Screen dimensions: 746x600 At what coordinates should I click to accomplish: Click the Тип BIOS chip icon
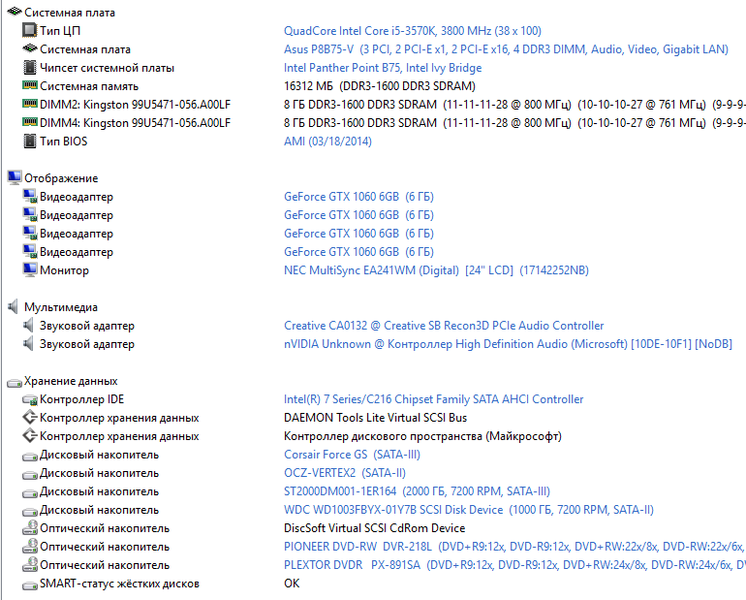tap(29, 142)
